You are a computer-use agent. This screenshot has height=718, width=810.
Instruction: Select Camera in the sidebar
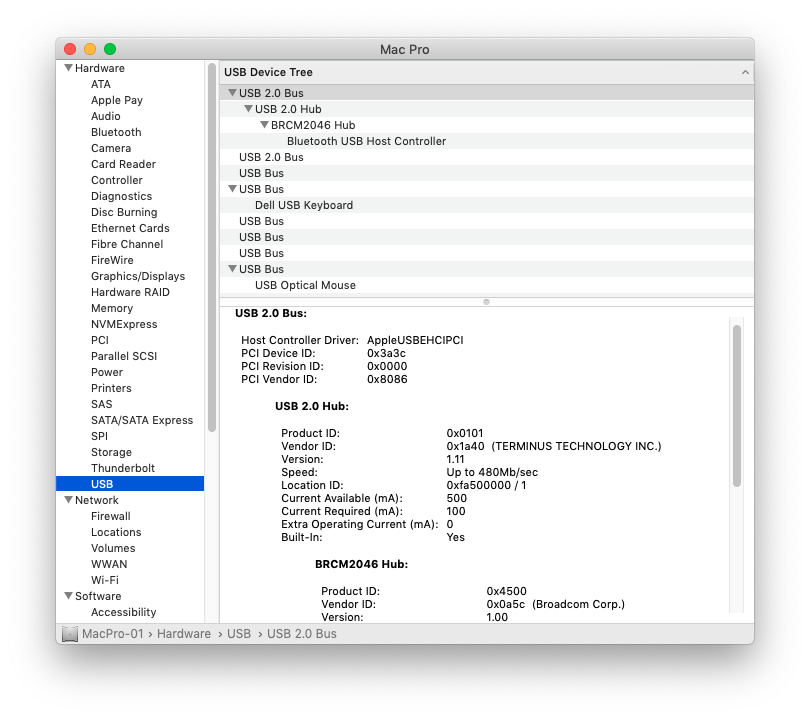point(111,148)
